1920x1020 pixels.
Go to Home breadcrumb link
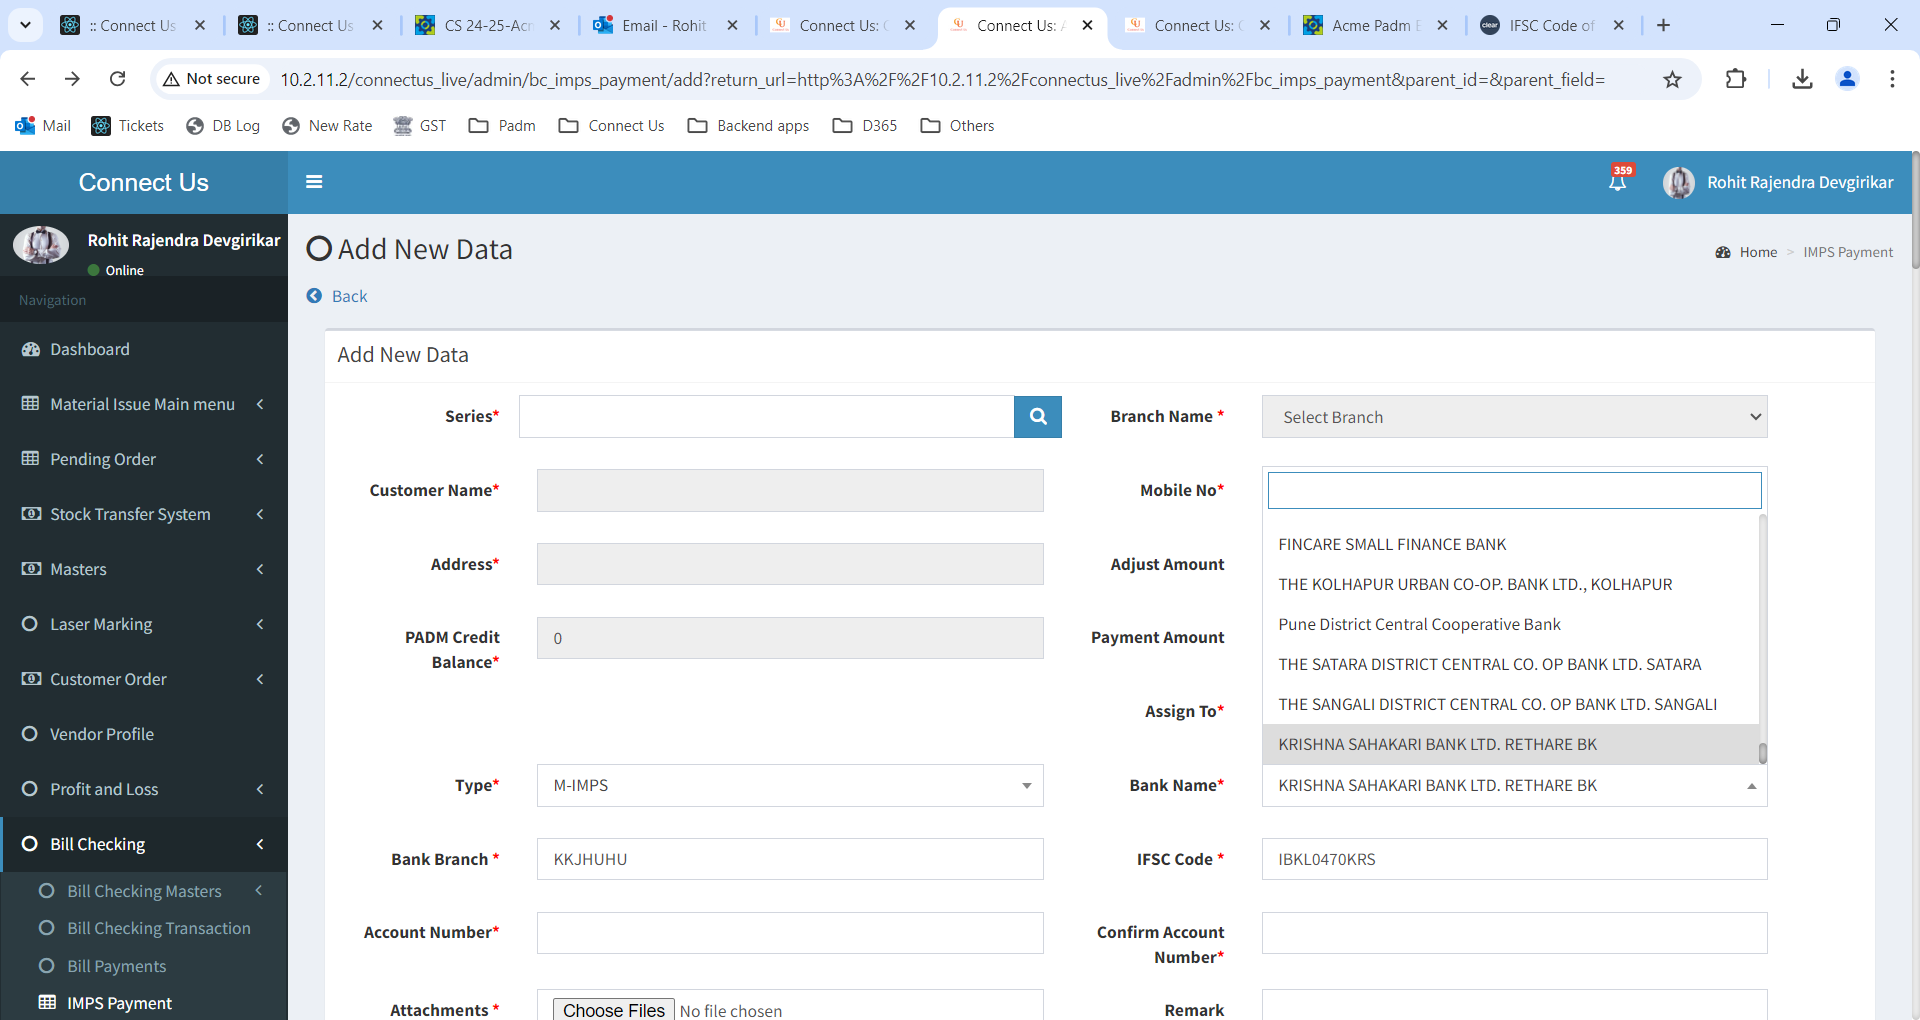coord(1758,252)
